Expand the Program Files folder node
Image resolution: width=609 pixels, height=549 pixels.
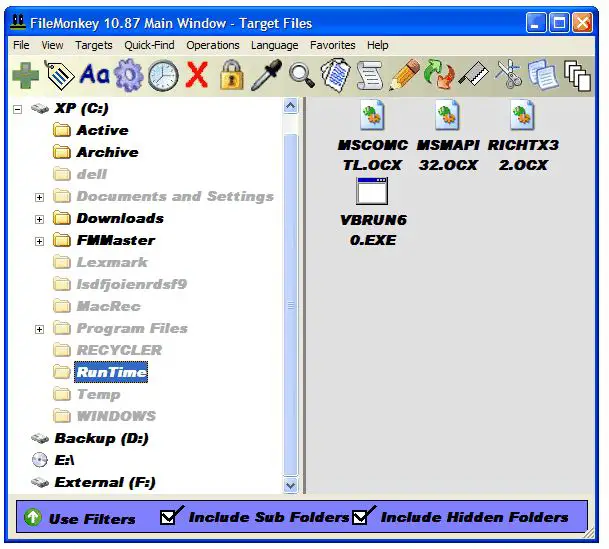[39, 329]
